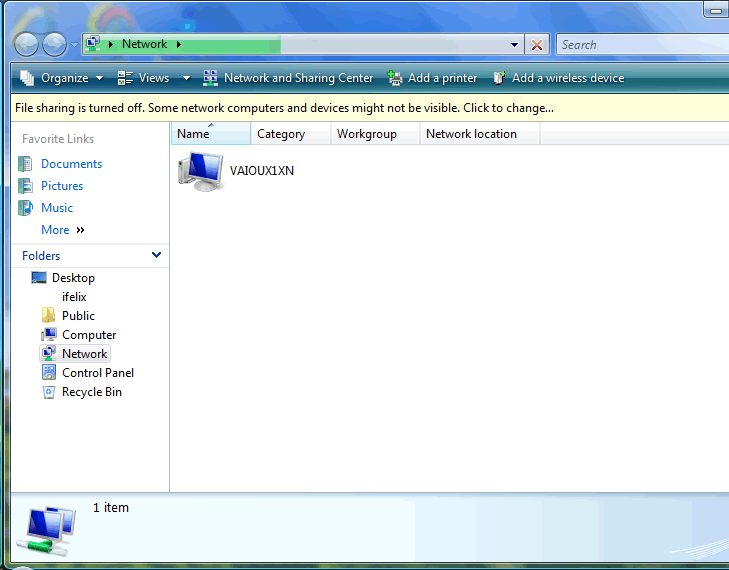Expand More favorite links
The width and height of the screenshot is (729, 570).
pyautogui.click(x=62, y=230)
